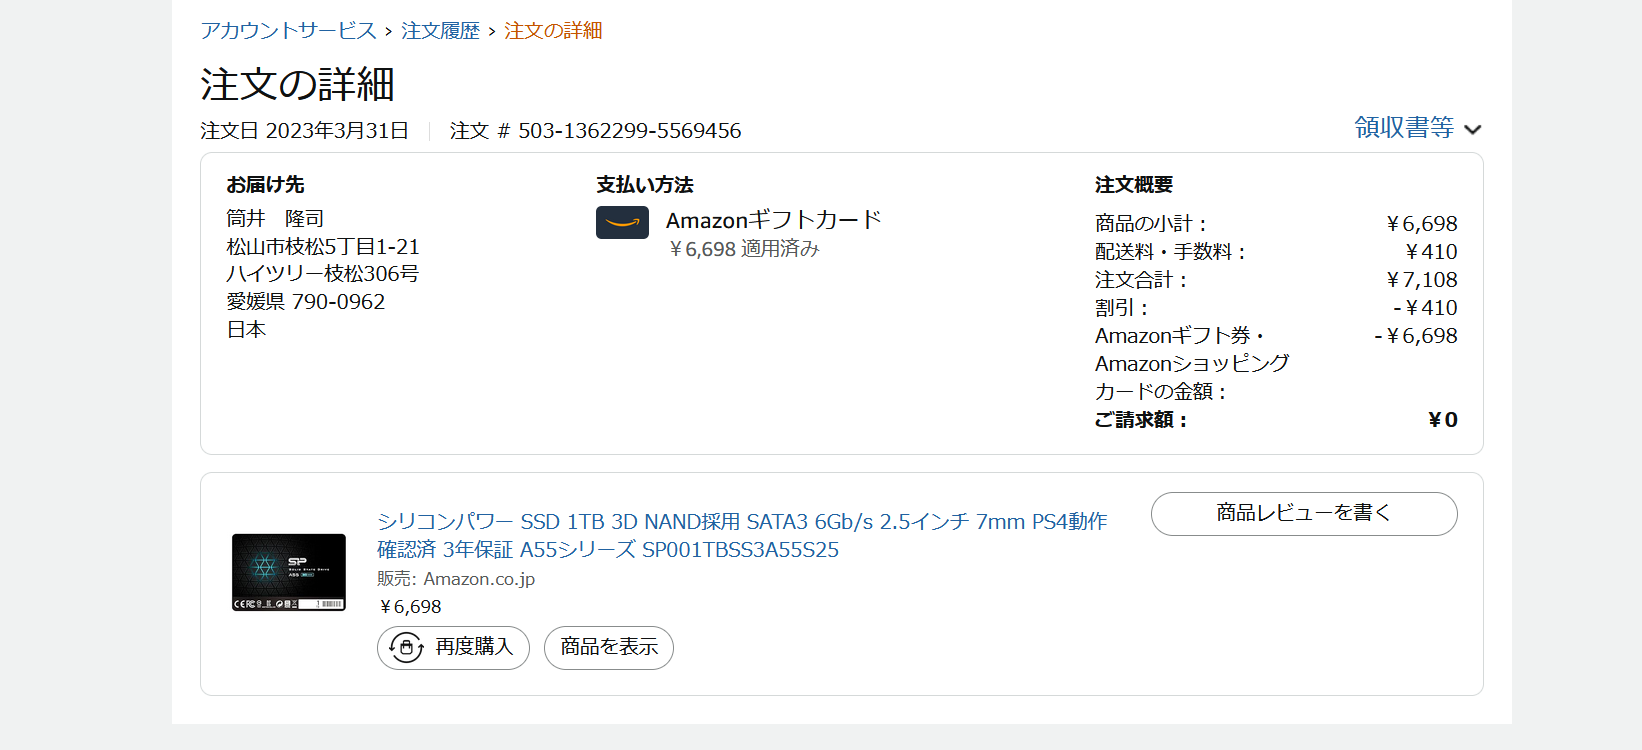Open the シリコンパワー SSD product title link
The height and width of the screenshot is (750, 1642).
741,535
